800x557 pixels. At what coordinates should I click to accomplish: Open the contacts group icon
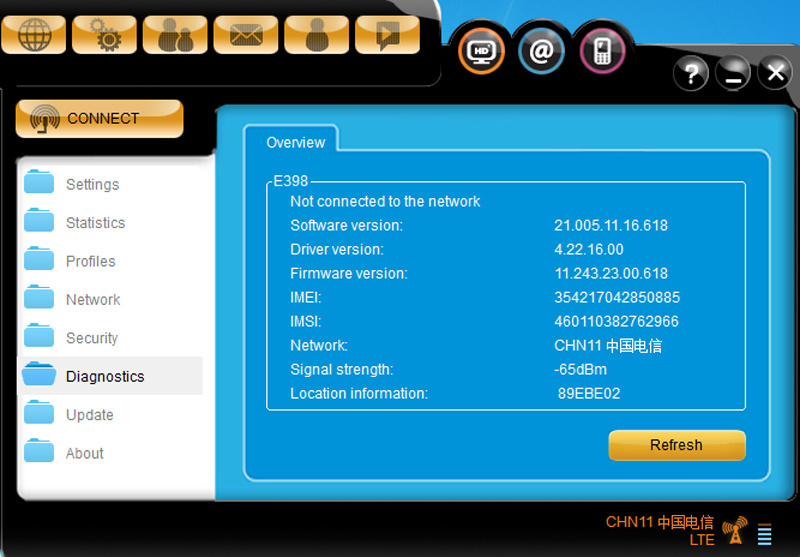(x=175, y=35)
